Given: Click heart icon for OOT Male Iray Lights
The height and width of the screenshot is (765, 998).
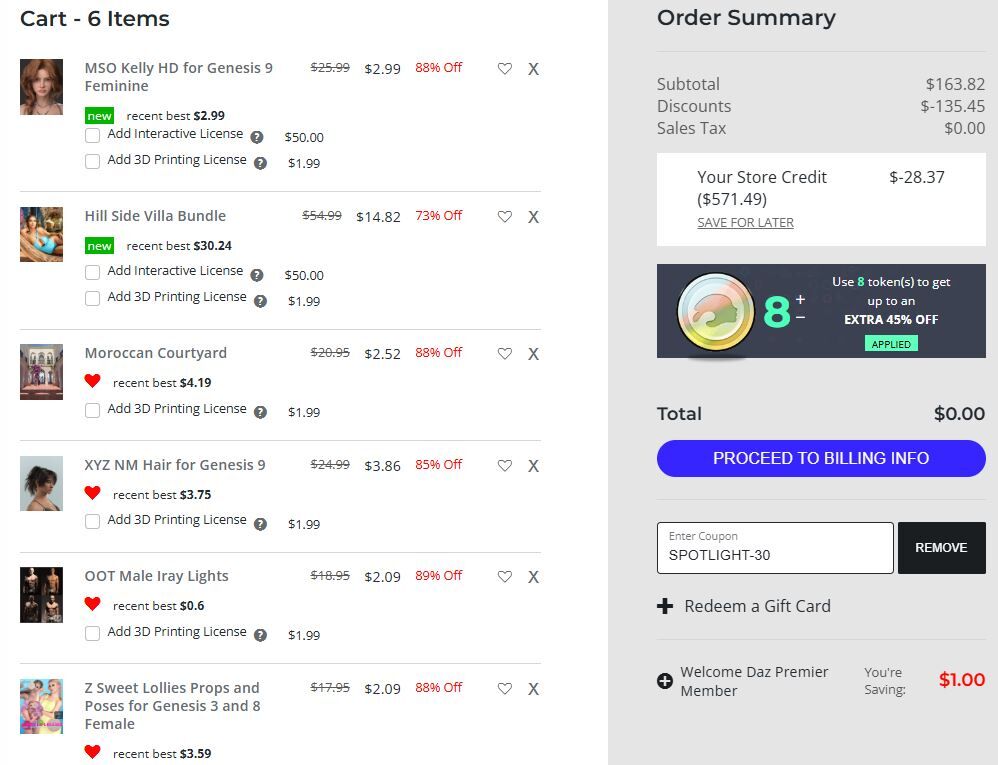Looking at the screenshot, I should 505,577.
